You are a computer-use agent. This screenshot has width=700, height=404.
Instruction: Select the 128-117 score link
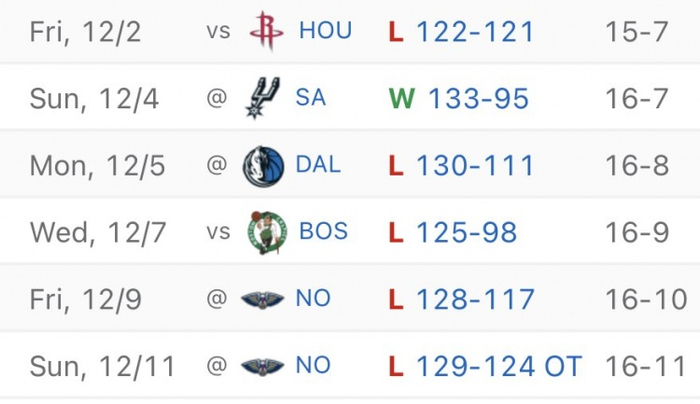tap(475, 299)
